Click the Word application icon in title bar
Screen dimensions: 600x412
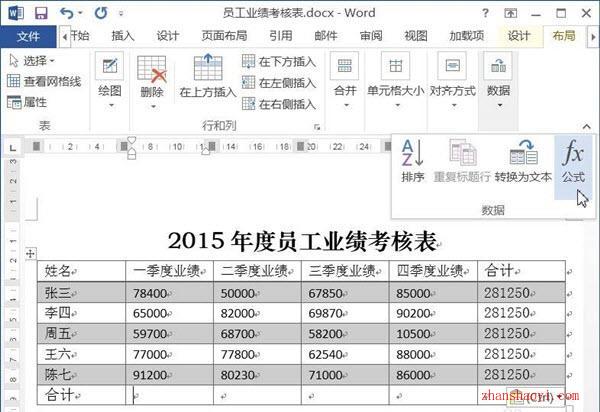click(x=16, y=13)
